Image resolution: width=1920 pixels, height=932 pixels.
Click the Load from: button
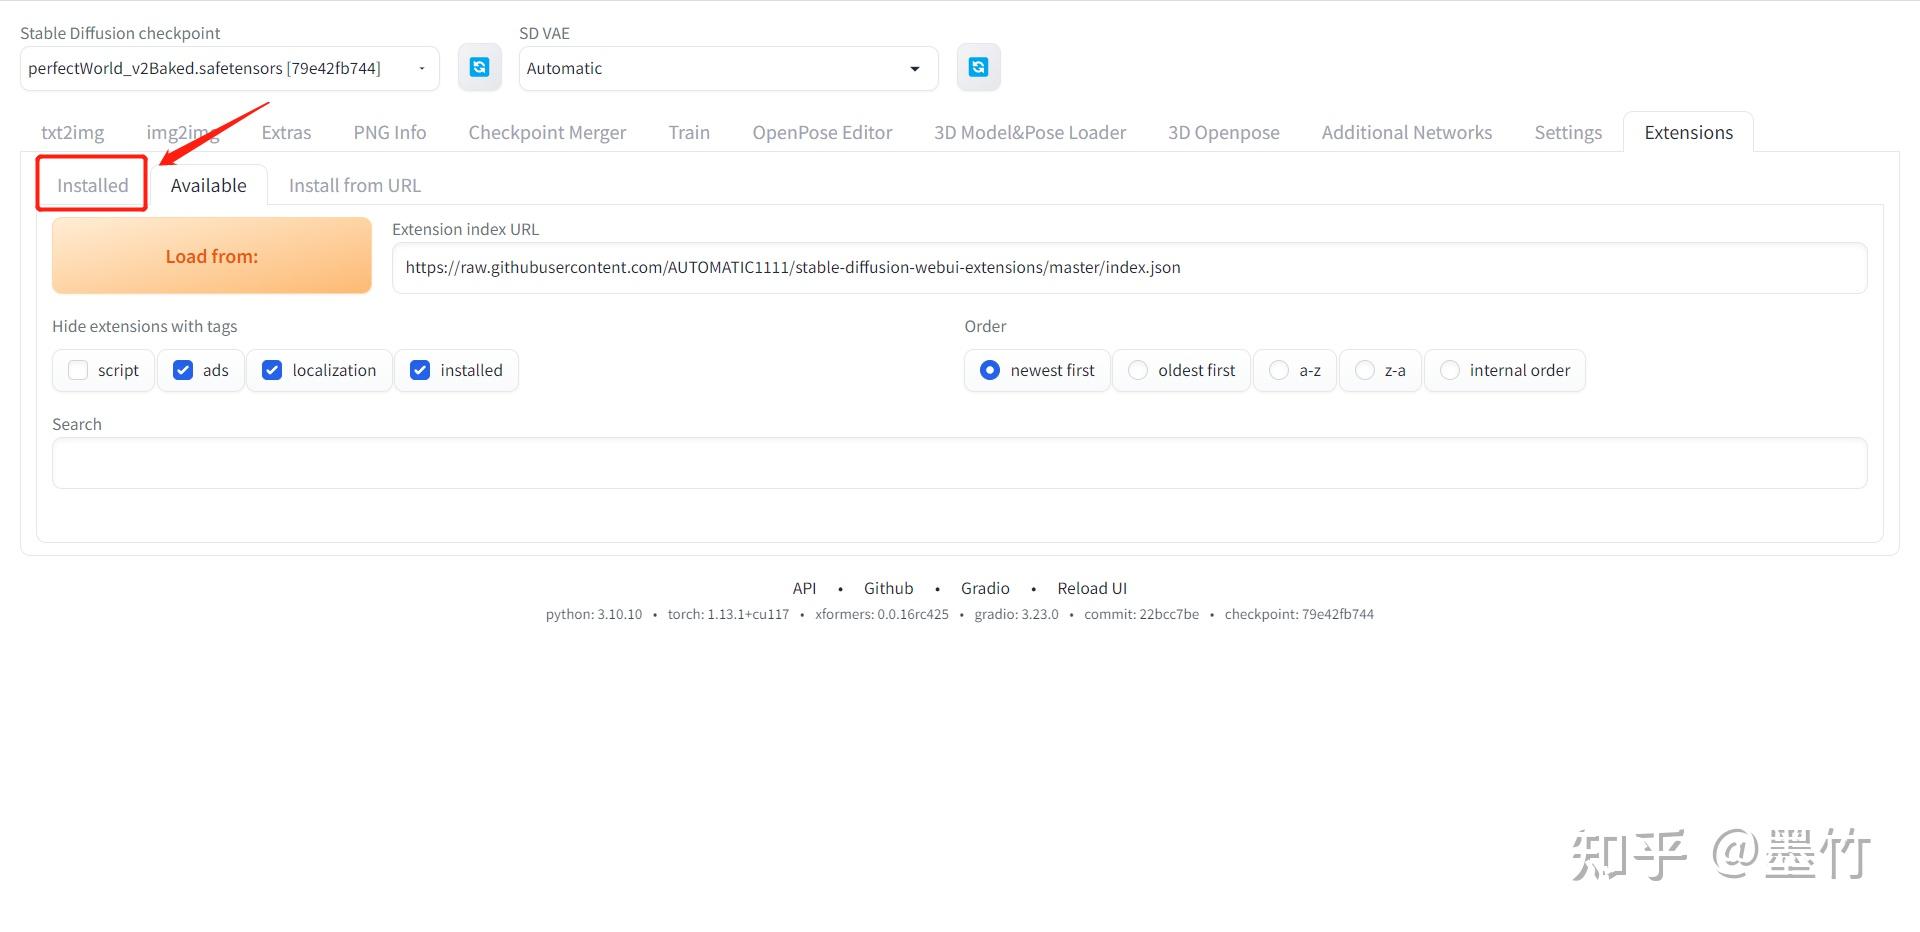pyautogui.click(x=211, y=255)
